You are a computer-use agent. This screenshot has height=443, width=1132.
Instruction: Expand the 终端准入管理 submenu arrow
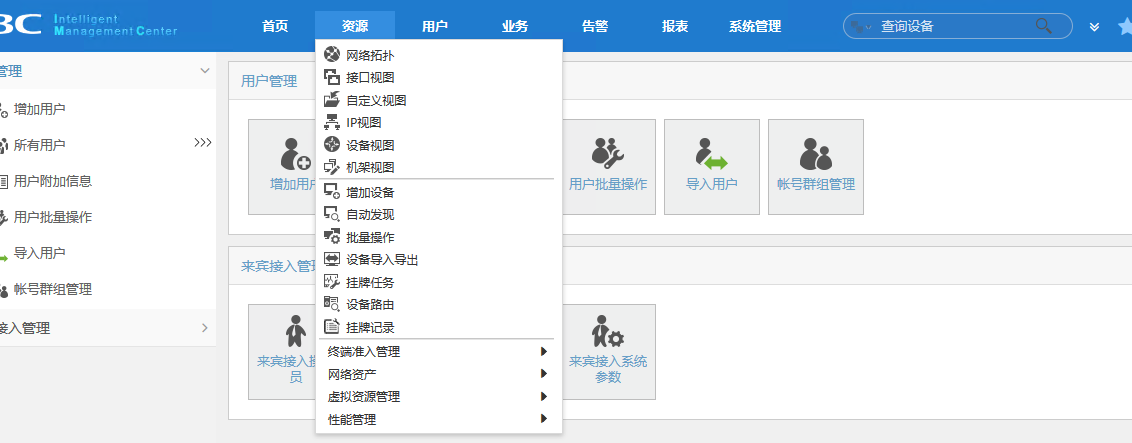pos(543,351)
